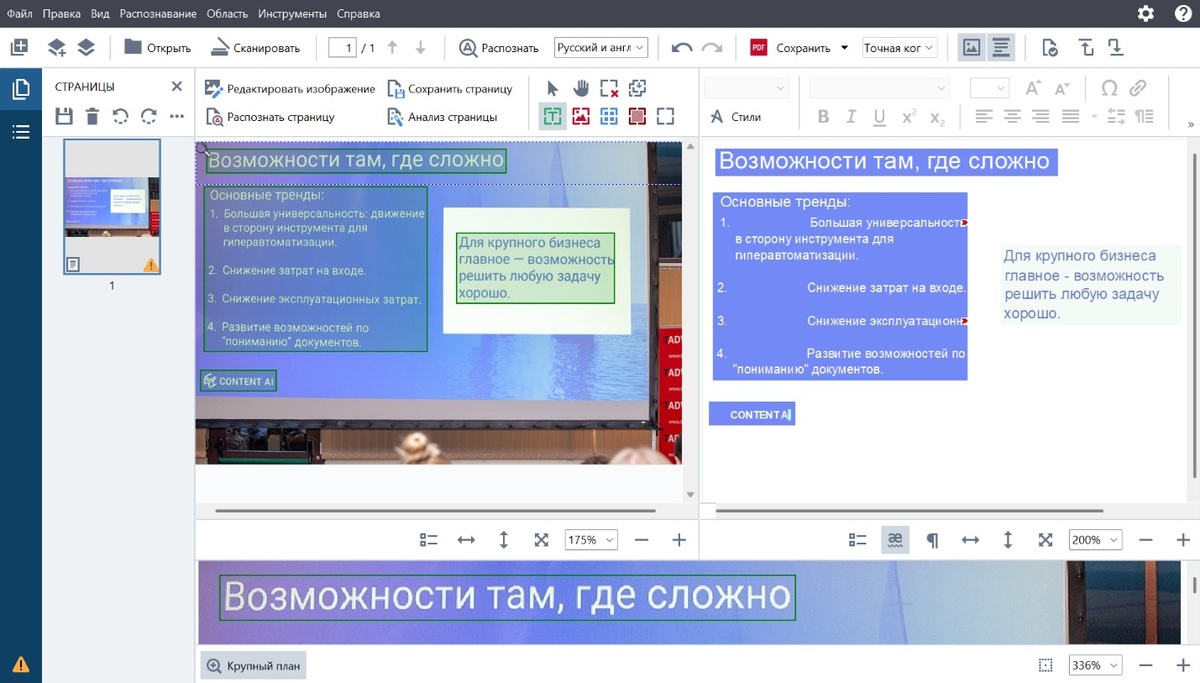Image resolution: width=1200 pixels, height=683 pixels.
Task: Open the Крупный план close-up view
Action: tap(253, 664)
